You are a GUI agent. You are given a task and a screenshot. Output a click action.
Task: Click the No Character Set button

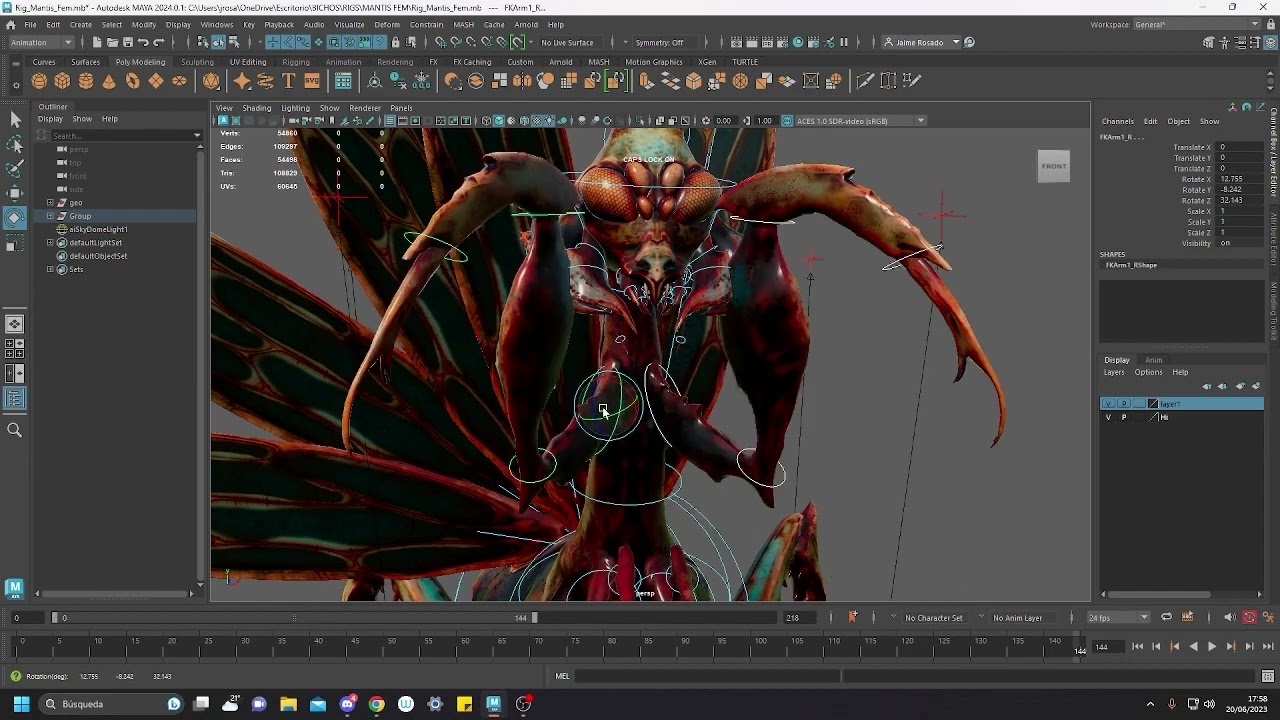[933, 617]
